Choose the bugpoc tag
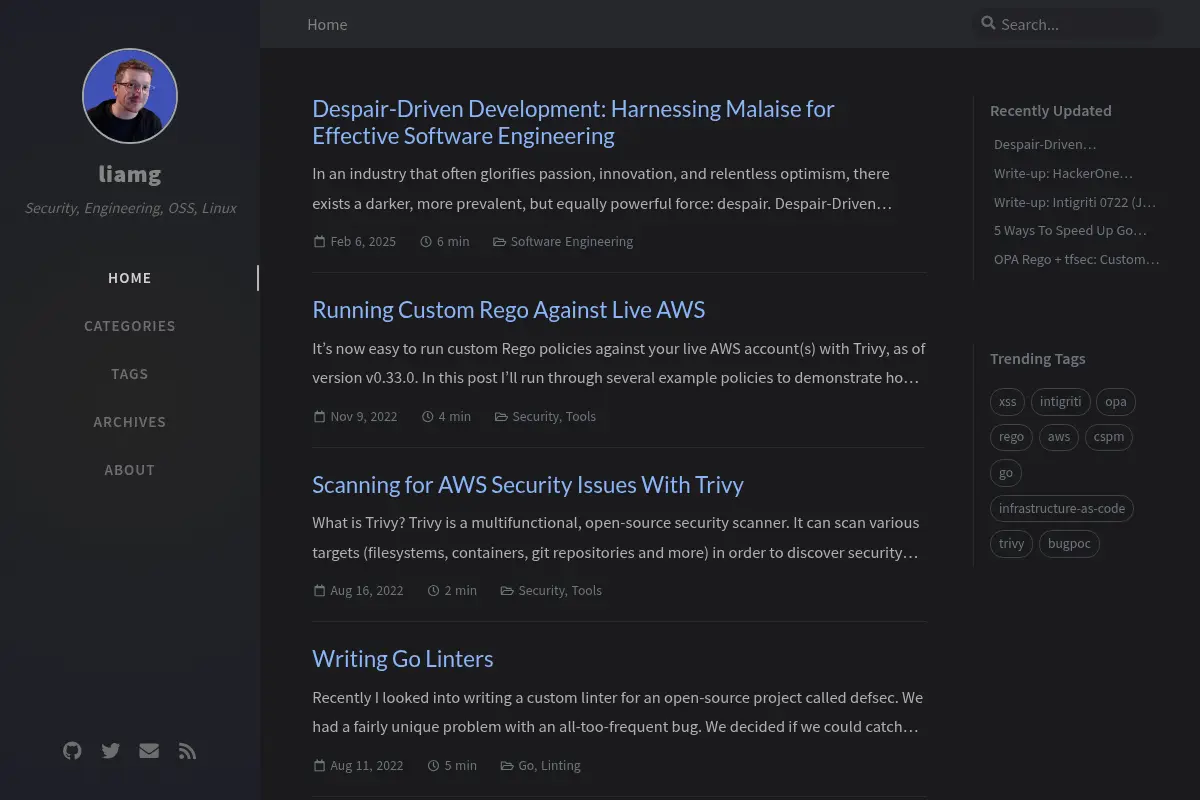This screenshot has height=800, width=1200. point(1069,544)
